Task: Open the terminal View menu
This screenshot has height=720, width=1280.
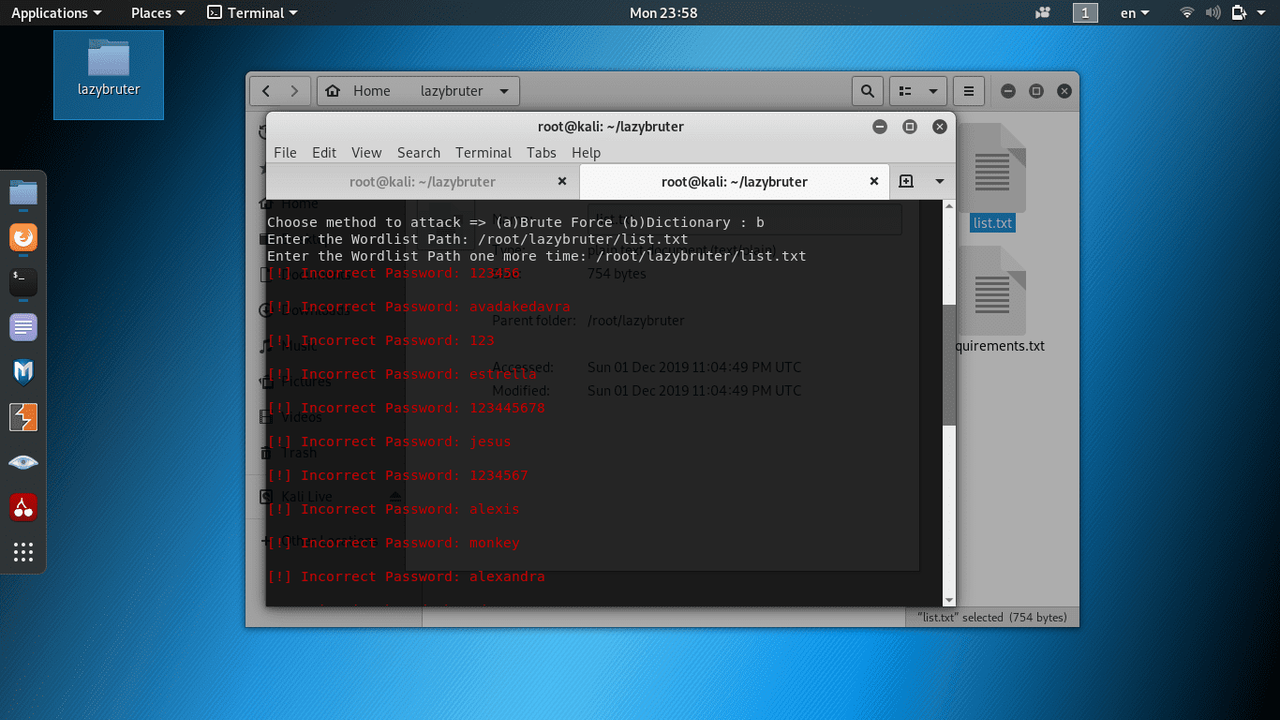Action: point(366,152)
